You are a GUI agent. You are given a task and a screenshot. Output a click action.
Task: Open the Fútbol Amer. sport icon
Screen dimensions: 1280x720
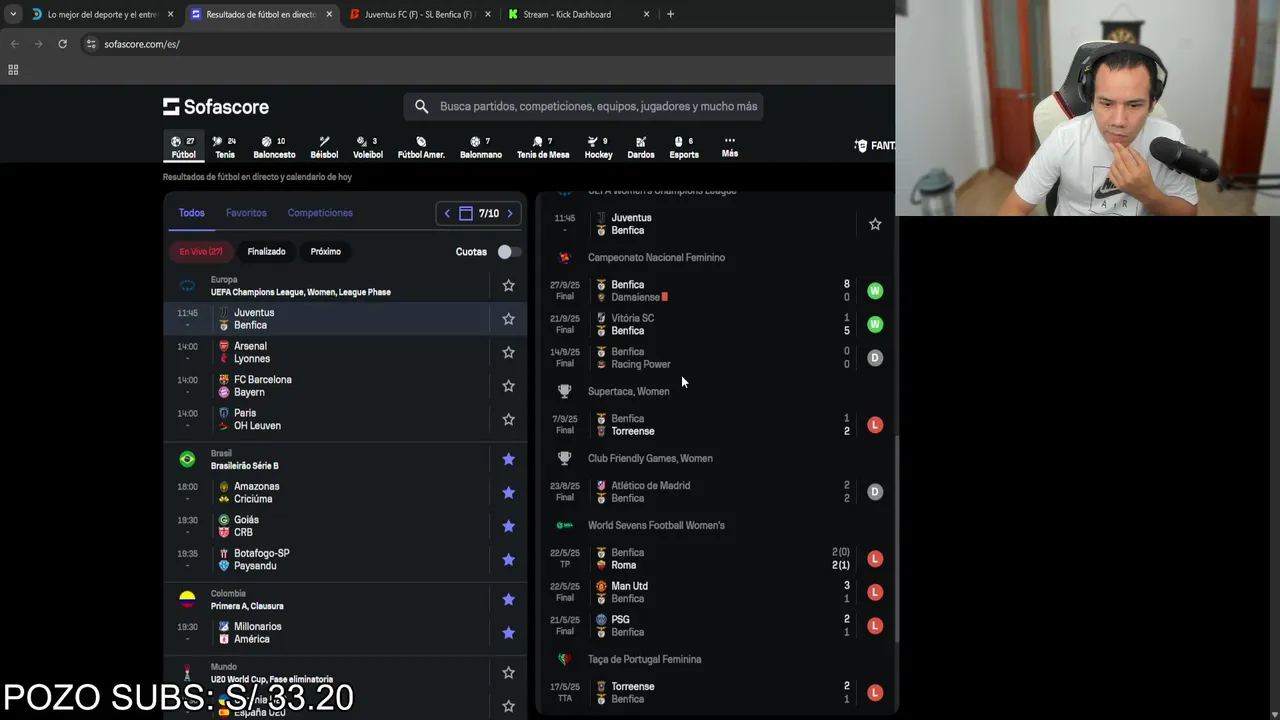[421, 147]
